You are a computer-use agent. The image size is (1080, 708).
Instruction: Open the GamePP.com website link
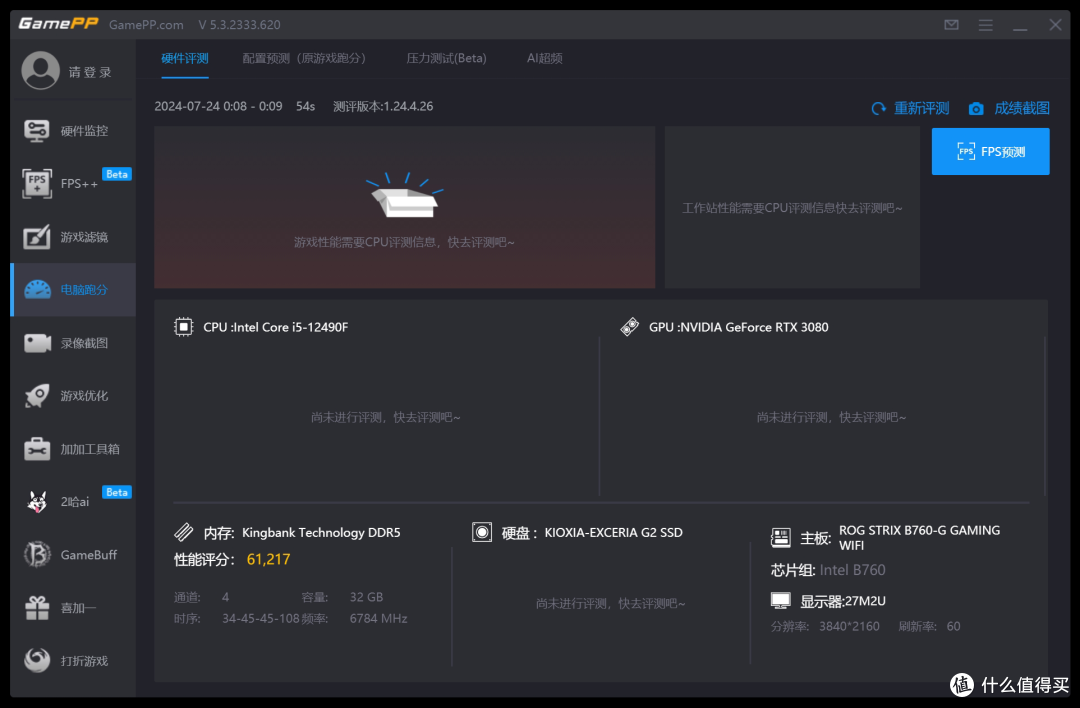pos(146,25)
